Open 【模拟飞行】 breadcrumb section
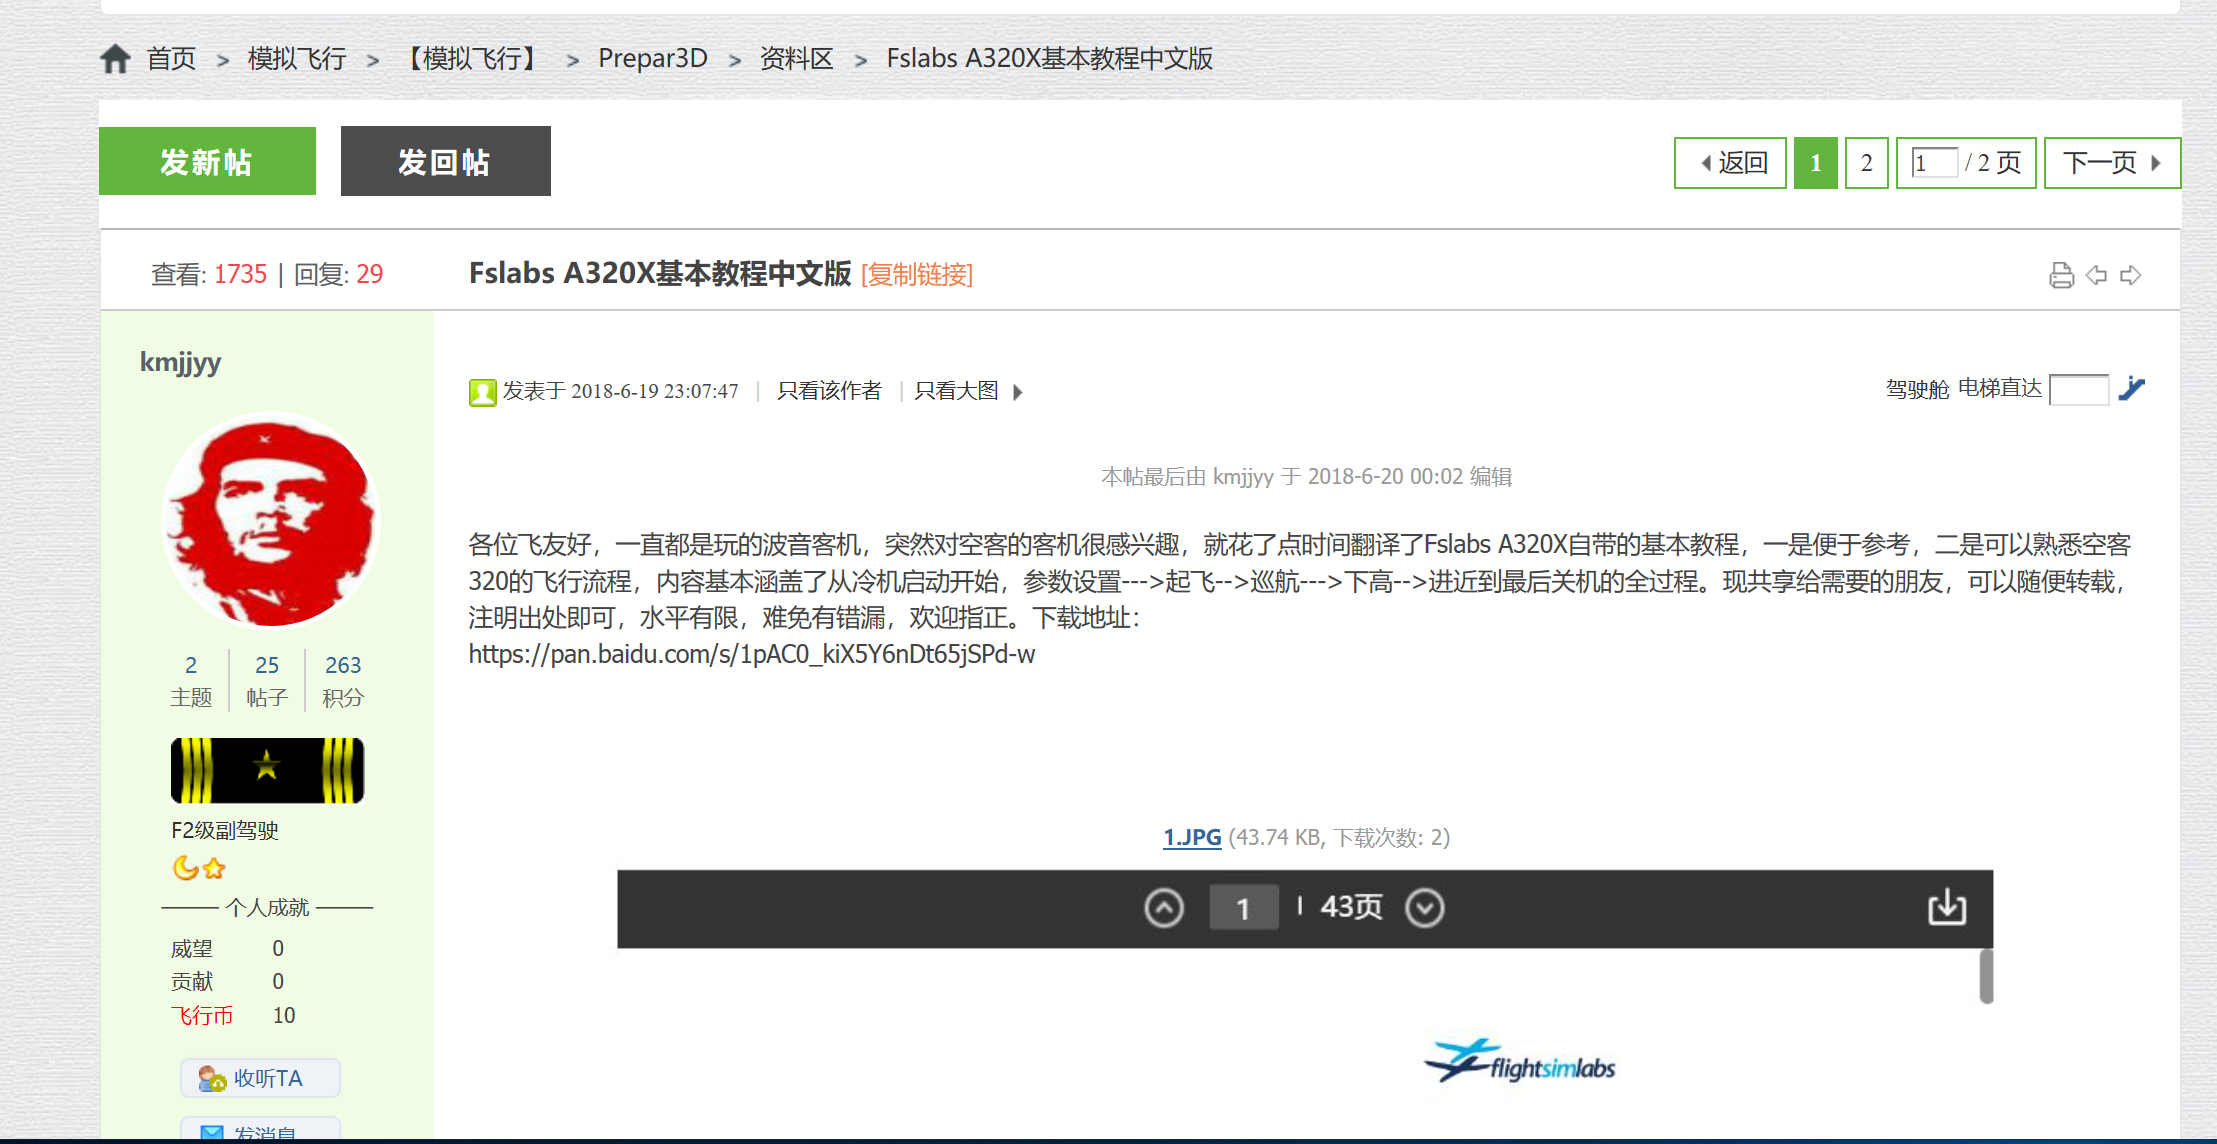This screenshot has width=2217, height=1144. coord(472,59)
